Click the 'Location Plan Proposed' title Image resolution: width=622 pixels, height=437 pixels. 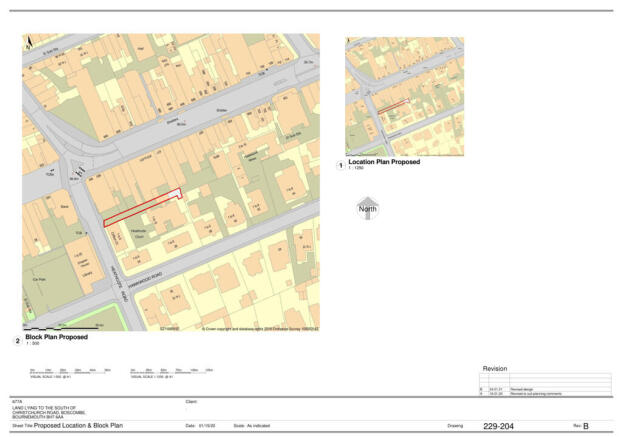(x=384, y=162)
